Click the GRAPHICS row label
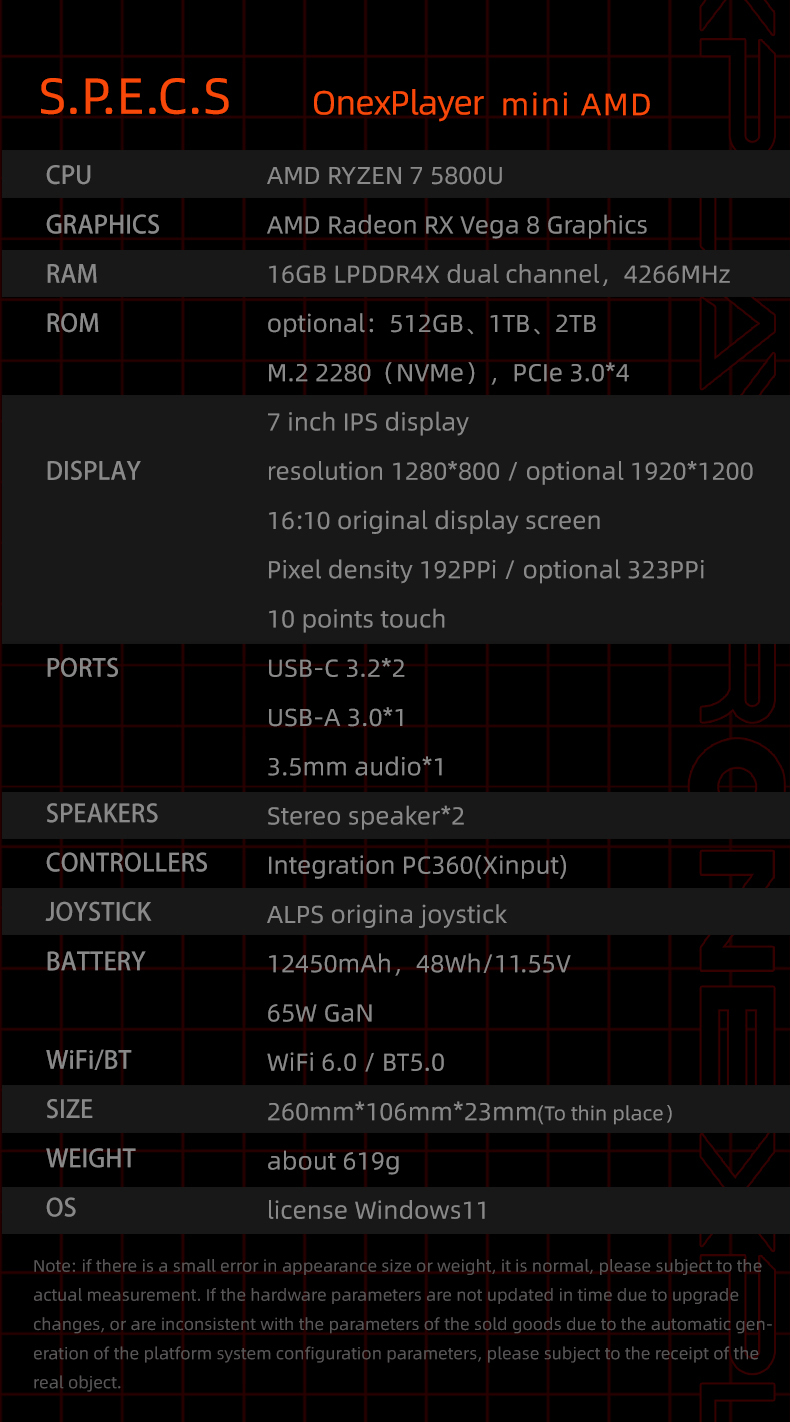 click(103, 225)
